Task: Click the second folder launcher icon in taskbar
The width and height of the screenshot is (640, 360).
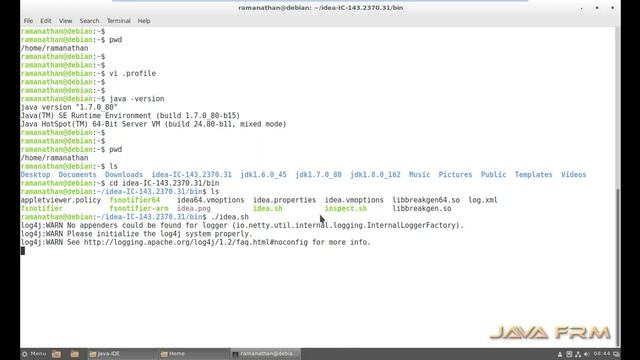Action: coord(74,354)
